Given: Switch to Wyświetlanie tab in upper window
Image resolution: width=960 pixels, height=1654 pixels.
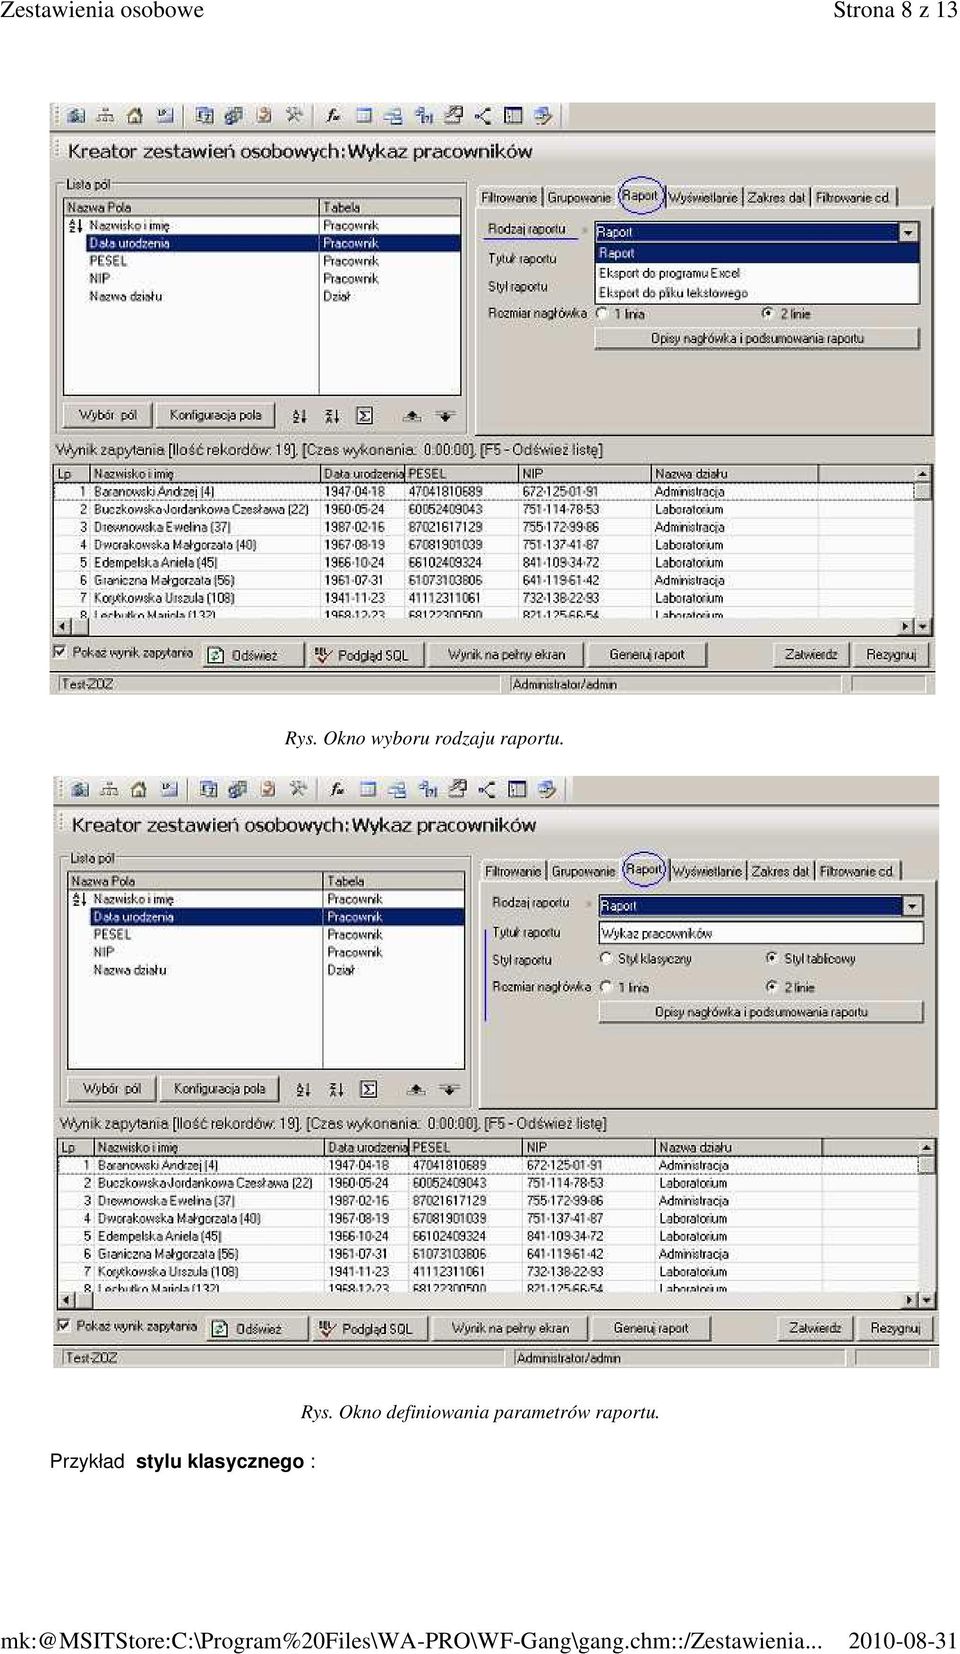Looking at the screenshot, I should click(x=703, y=198).
